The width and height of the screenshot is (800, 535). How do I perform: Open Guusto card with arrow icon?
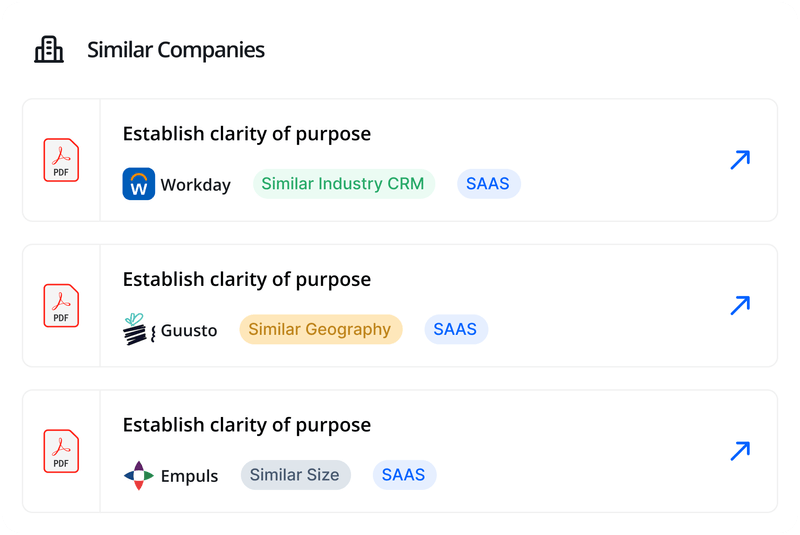tap(740, 305)
